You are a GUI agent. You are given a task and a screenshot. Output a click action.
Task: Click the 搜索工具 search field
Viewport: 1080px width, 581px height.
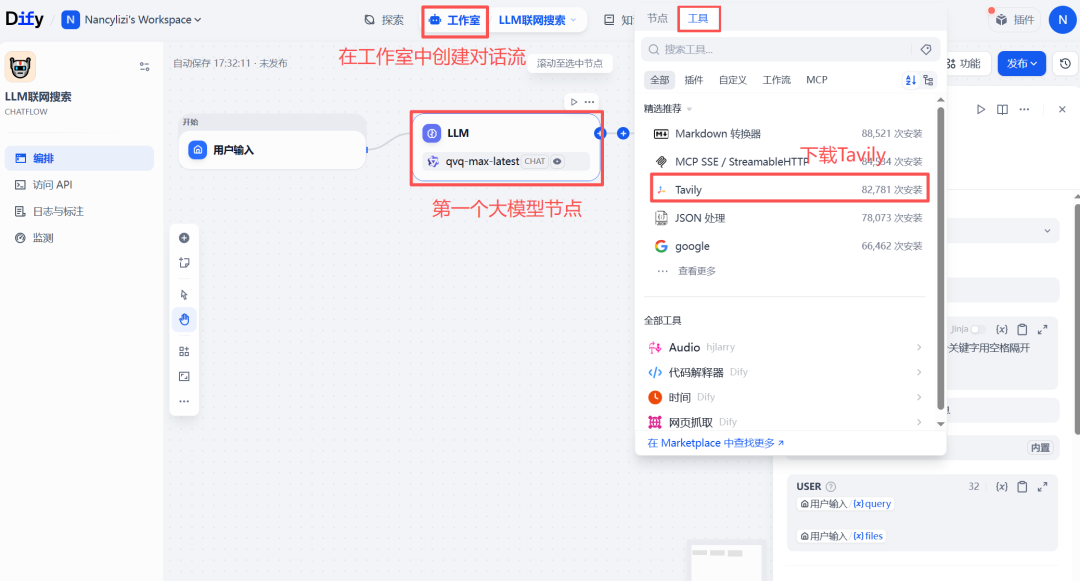777,50
